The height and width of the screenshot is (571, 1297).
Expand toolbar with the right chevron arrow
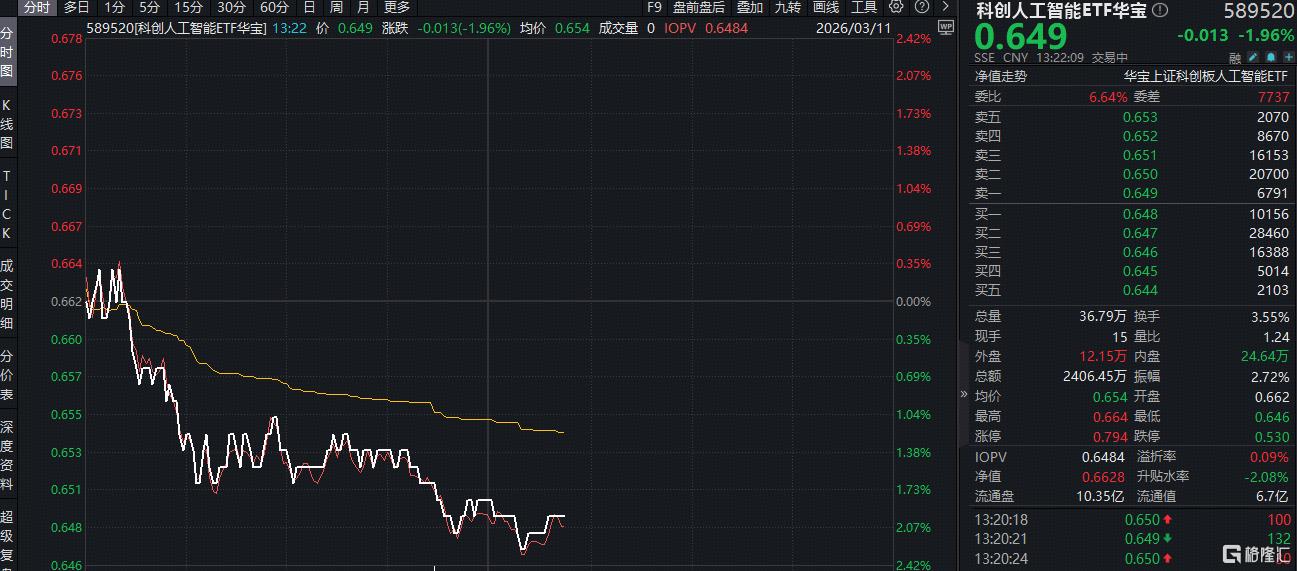(x=945, y=7)
